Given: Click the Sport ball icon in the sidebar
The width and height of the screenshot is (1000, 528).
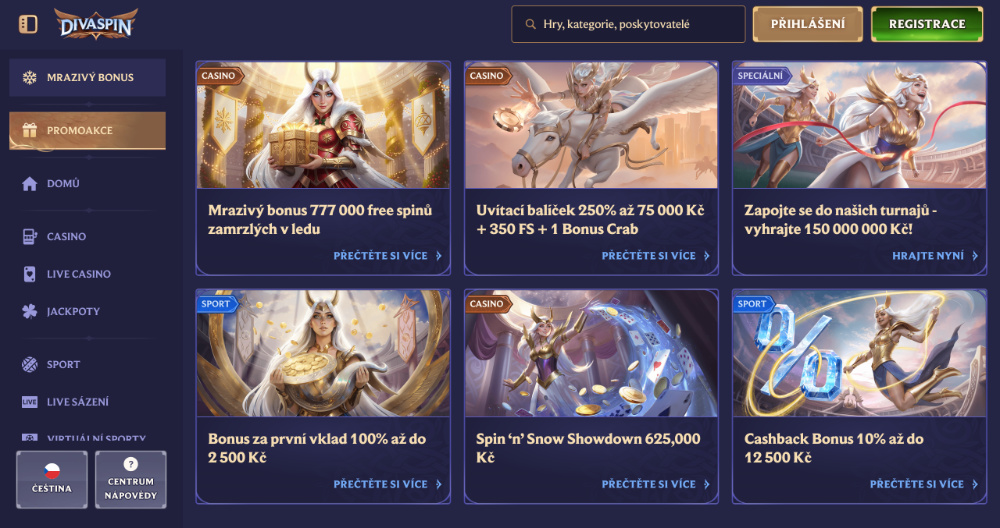Looking at the screenshot, I should [x=29, y=364].
